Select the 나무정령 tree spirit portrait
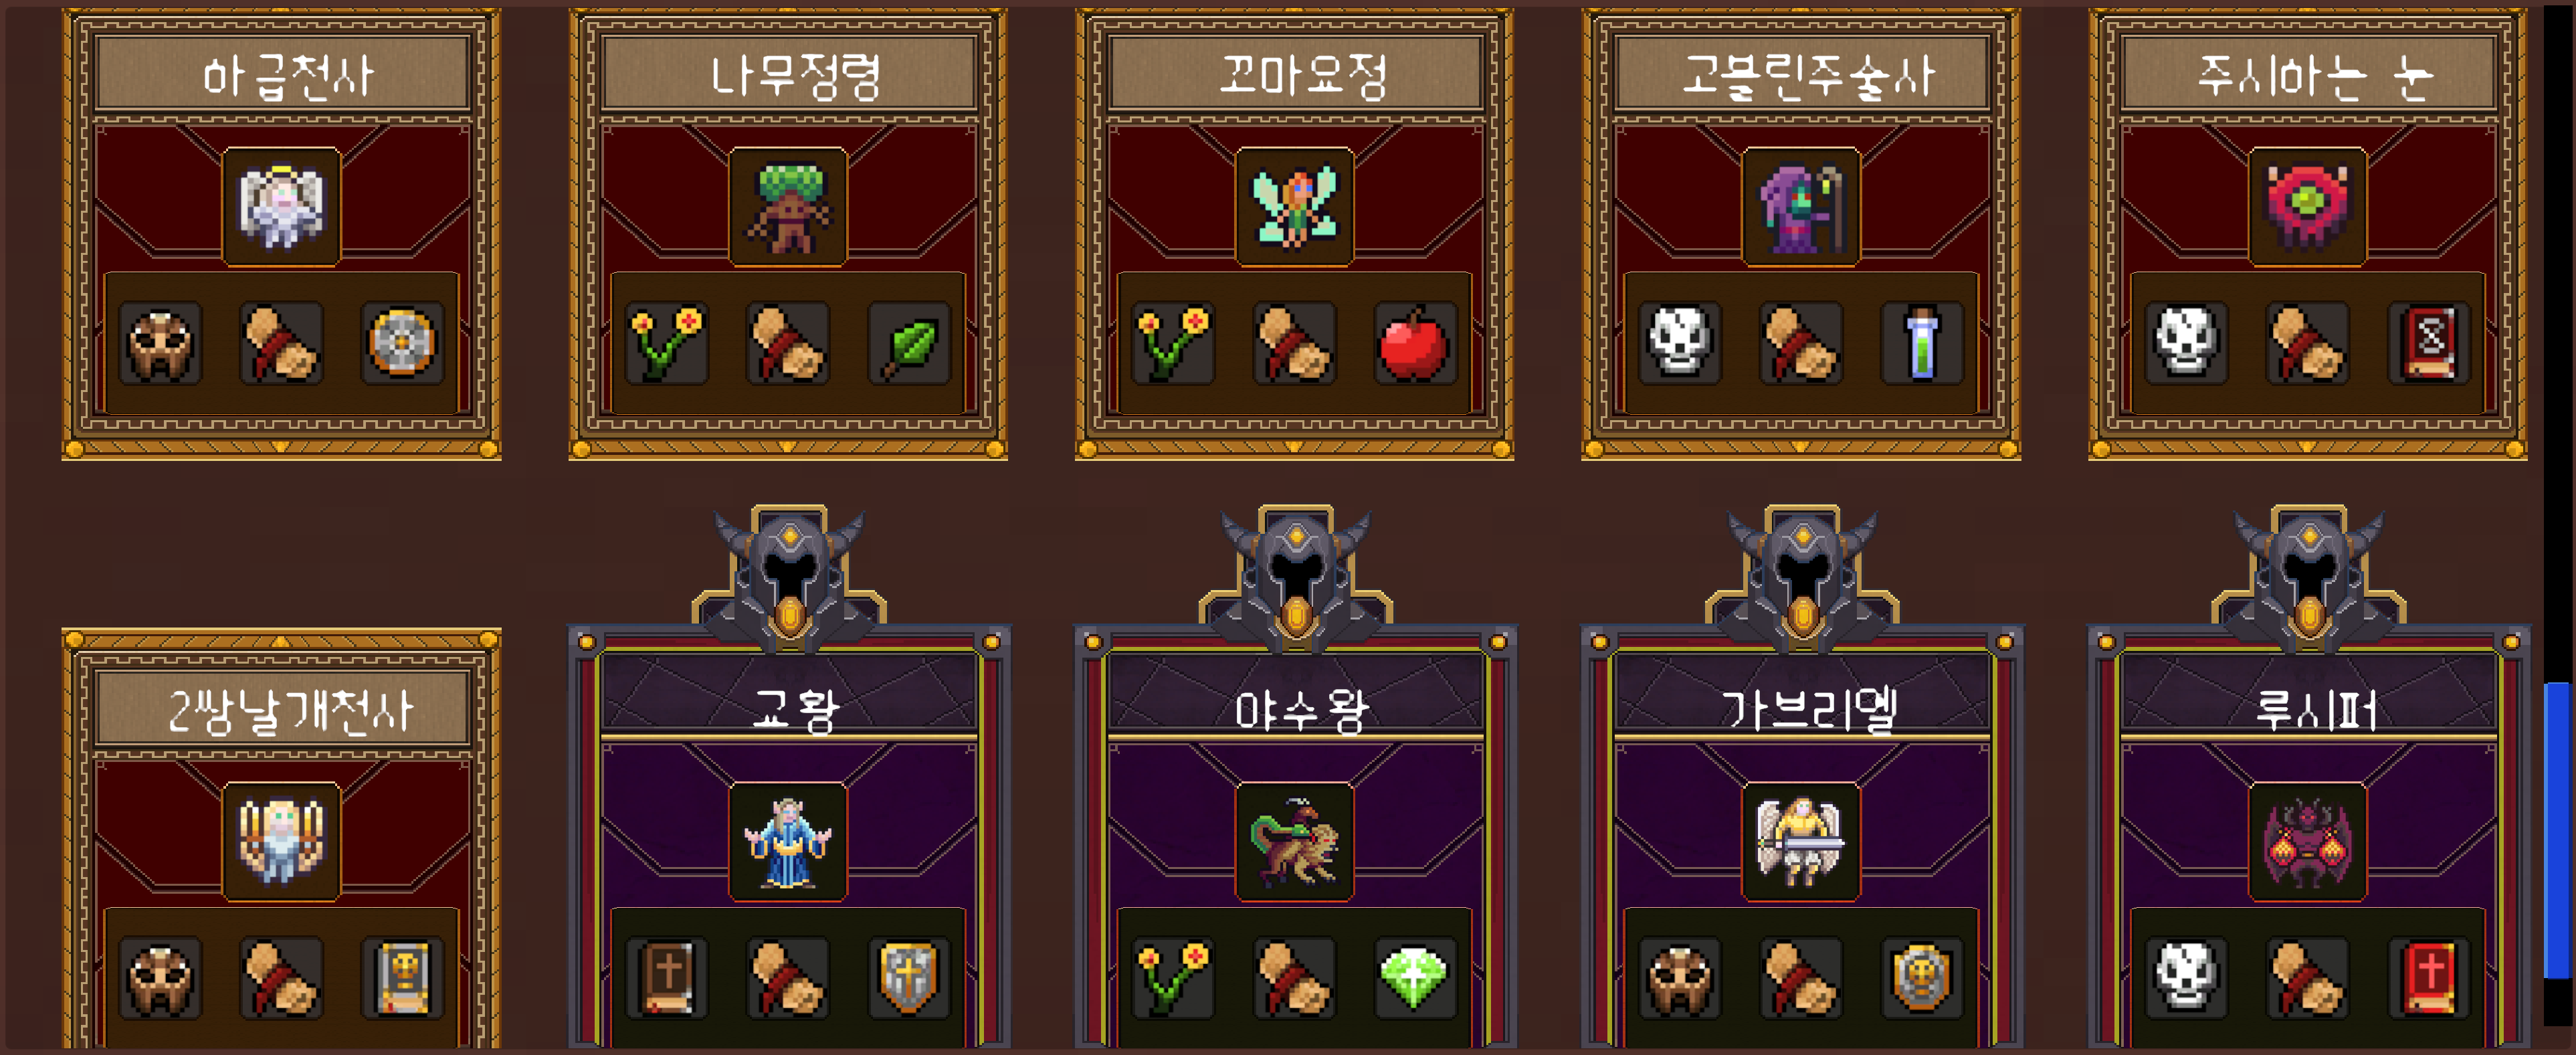This screenshot has height=1055, width=2576. [788, 207]
